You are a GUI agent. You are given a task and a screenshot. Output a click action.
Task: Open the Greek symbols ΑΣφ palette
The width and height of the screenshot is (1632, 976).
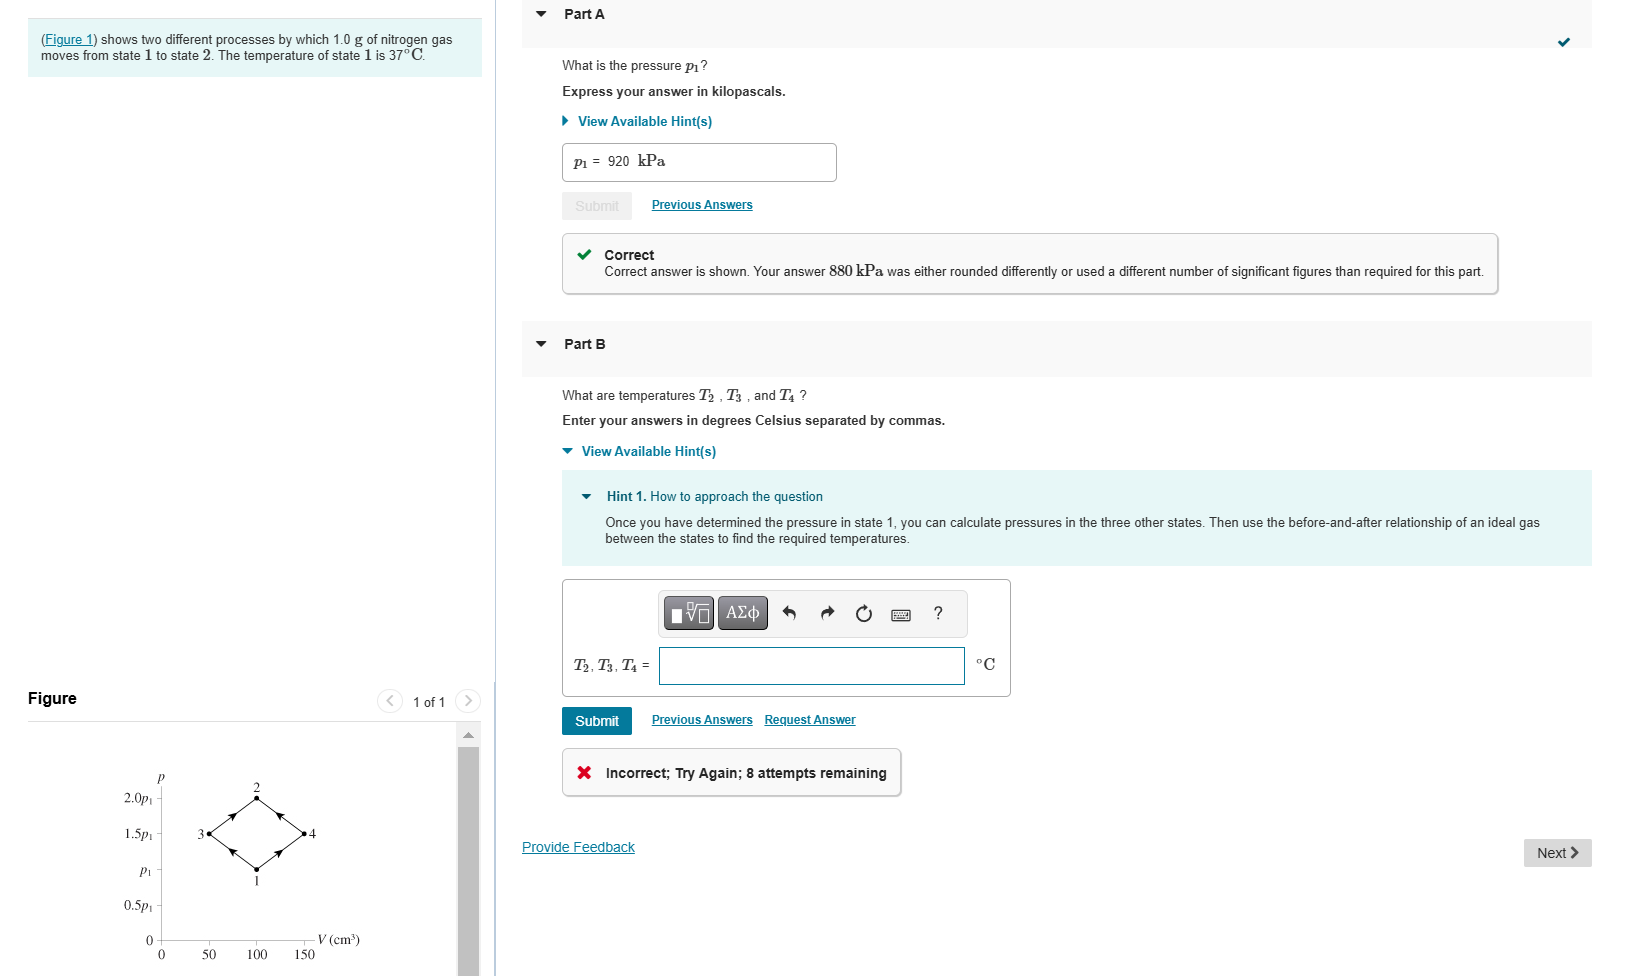click(x=742, y=613)
